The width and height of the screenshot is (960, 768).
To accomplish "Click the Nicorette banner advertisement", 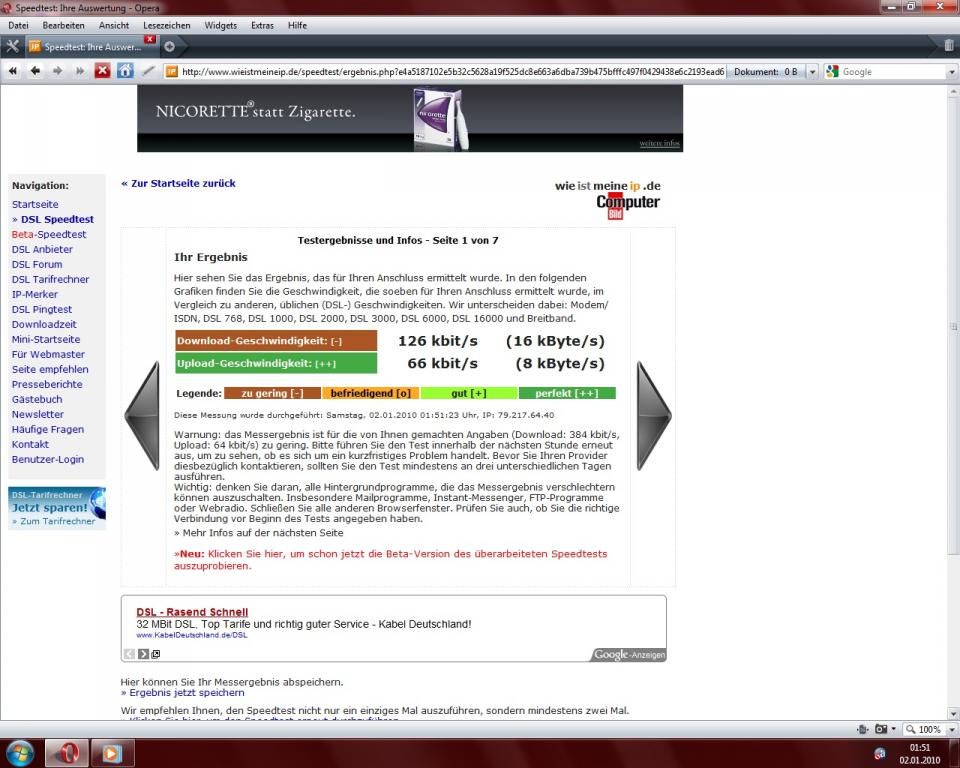I will (409, 118).
